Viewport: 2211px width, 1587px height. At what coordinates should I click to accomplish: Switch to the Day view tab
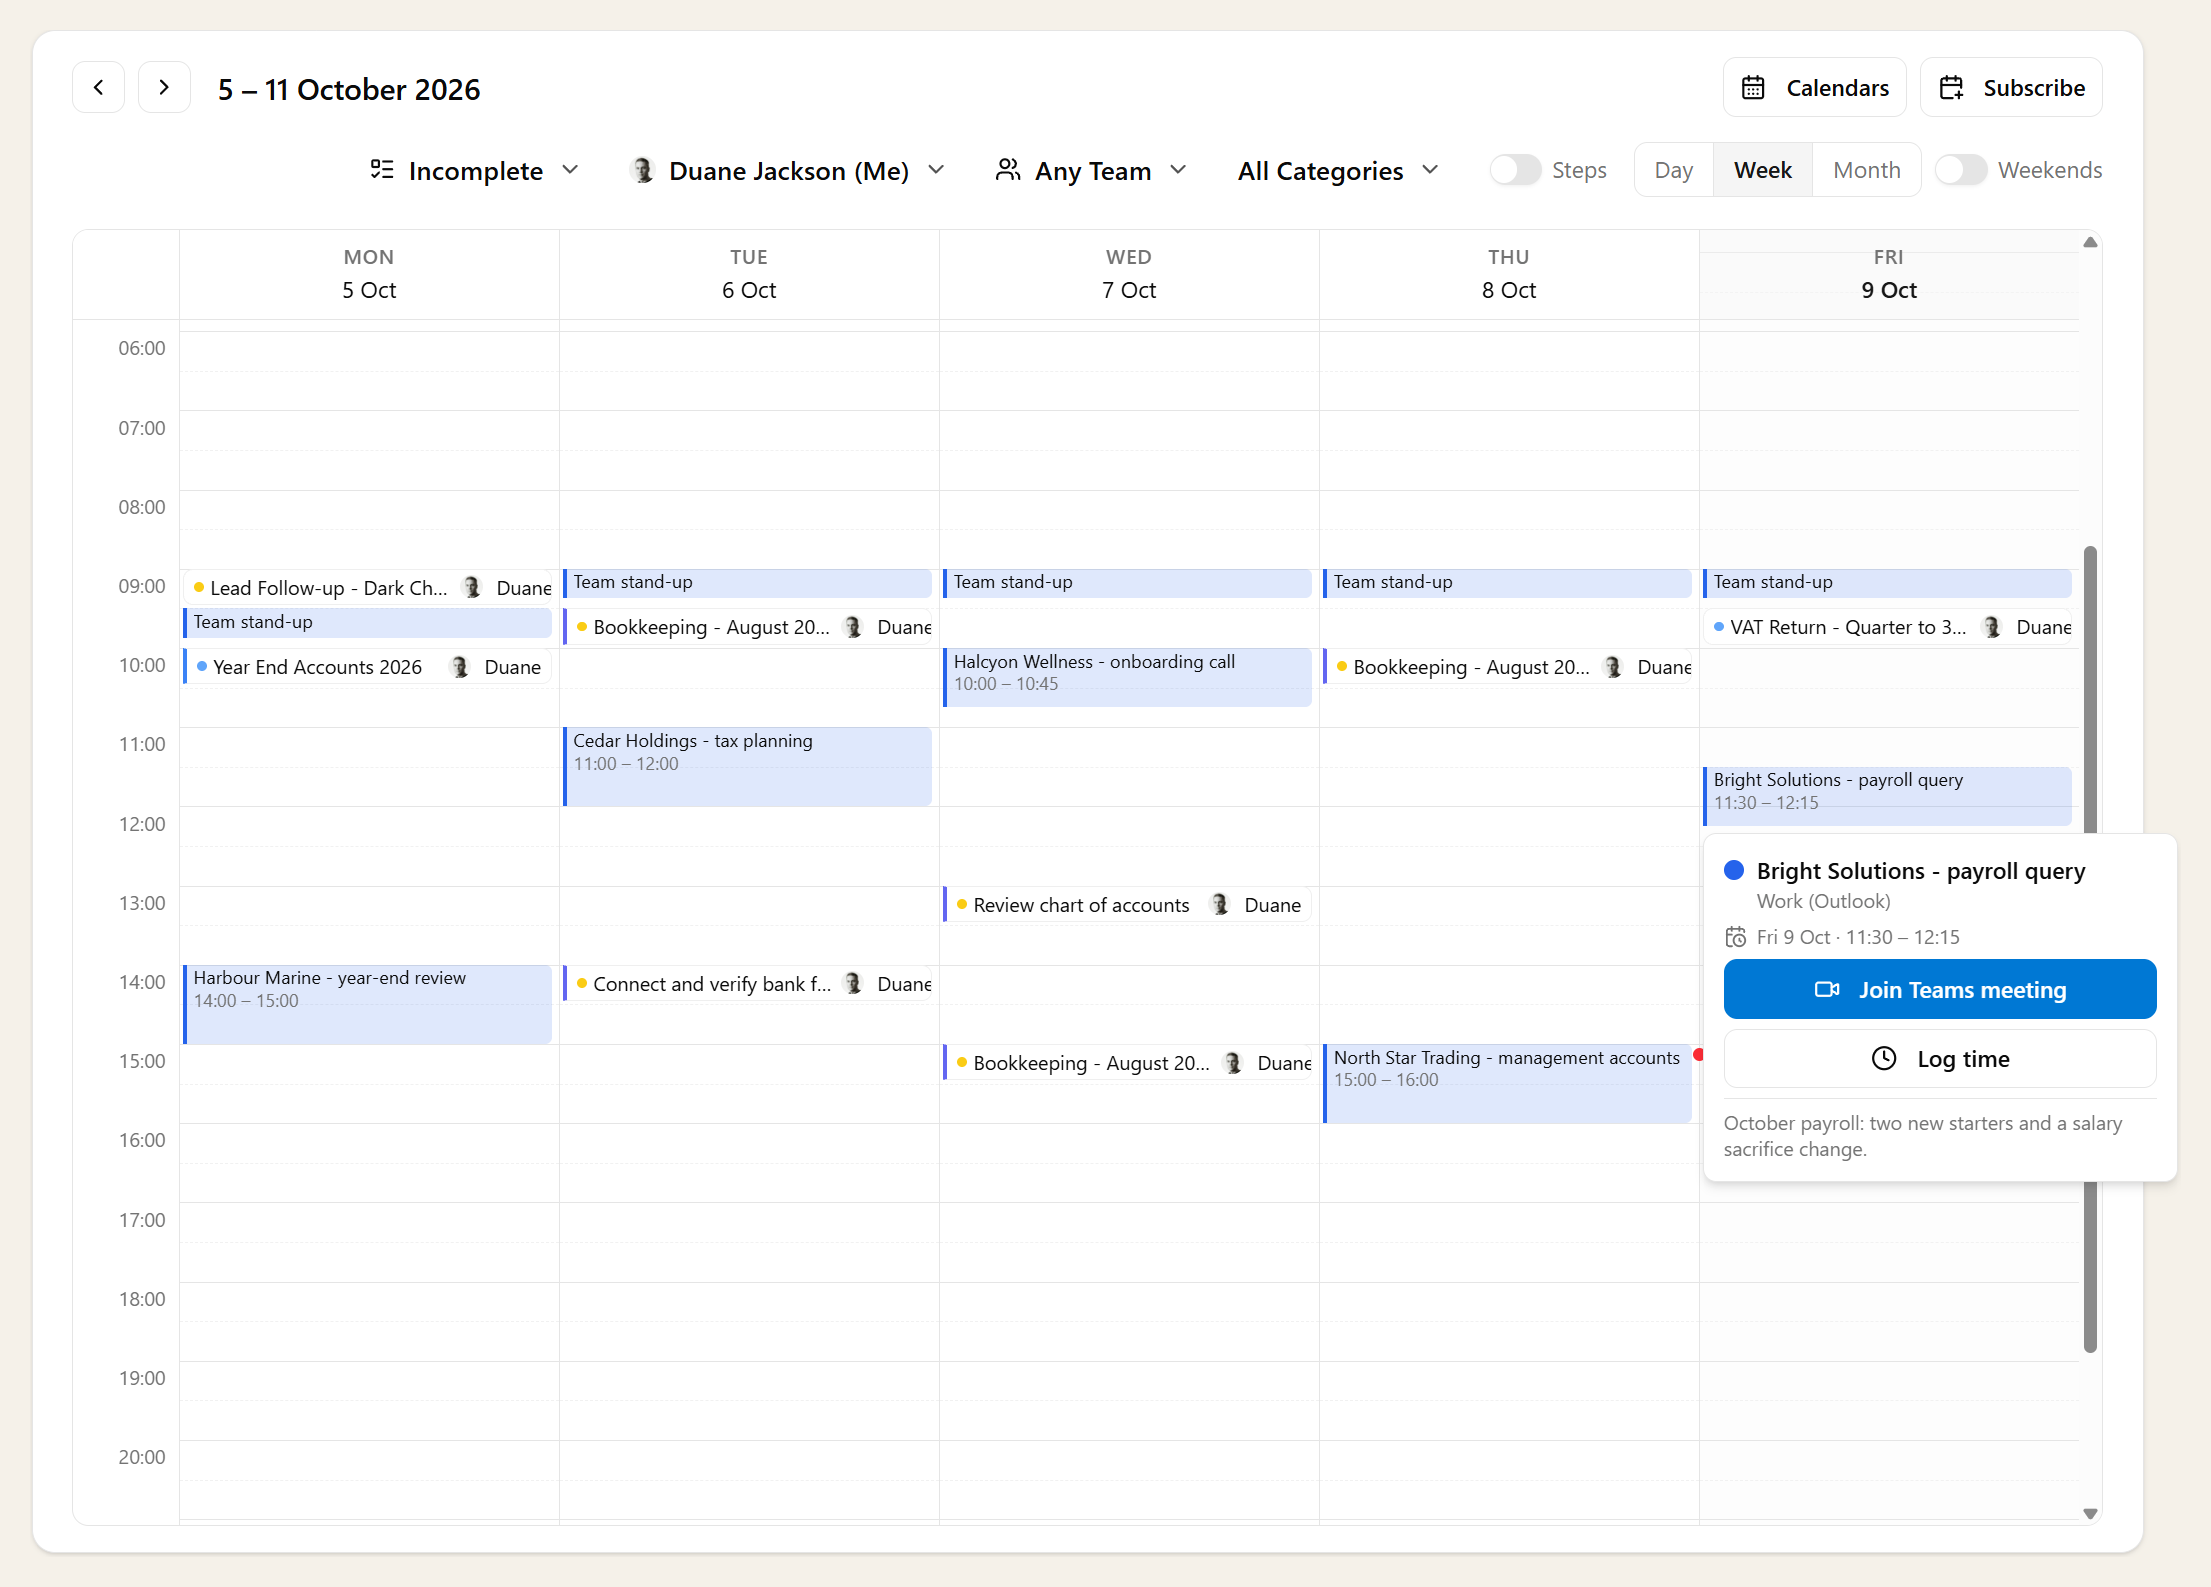(1674, 170)
